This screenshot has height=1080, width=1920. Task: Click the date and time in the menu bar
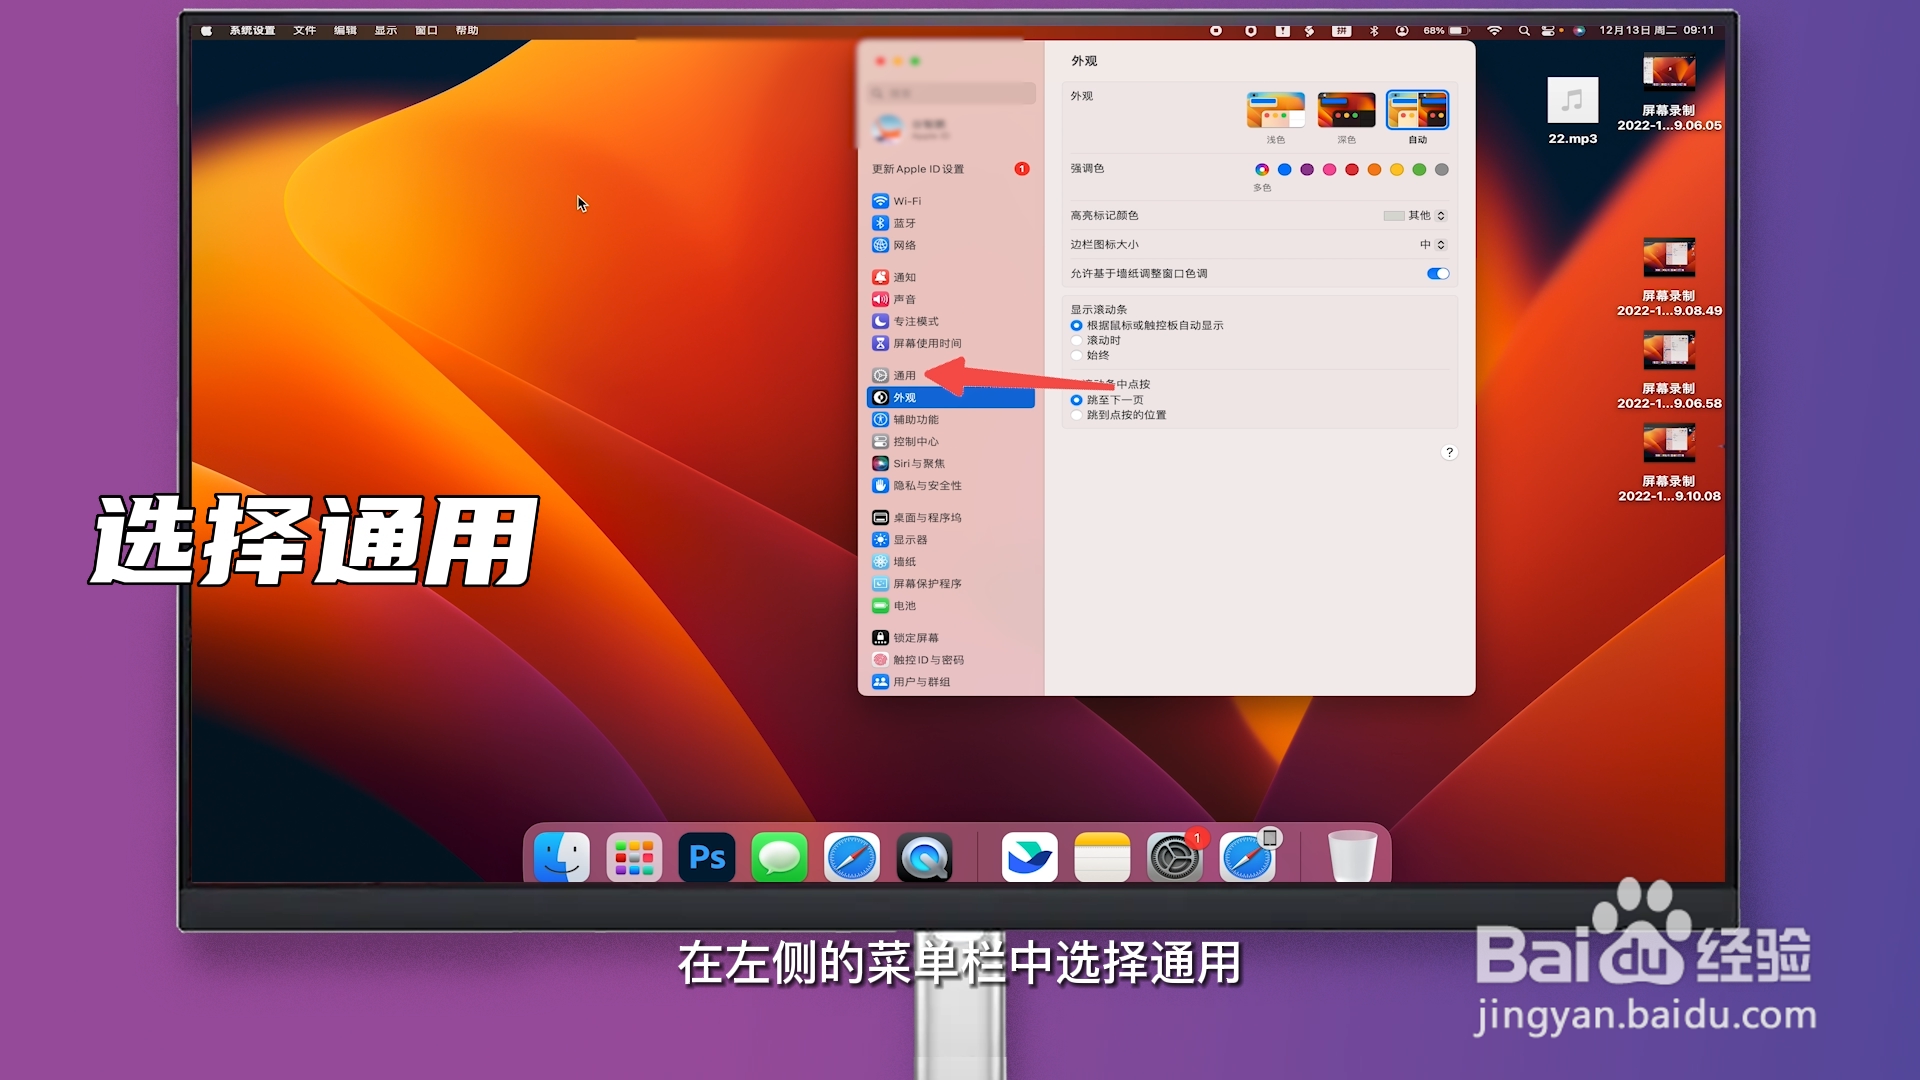(1656, 30)
